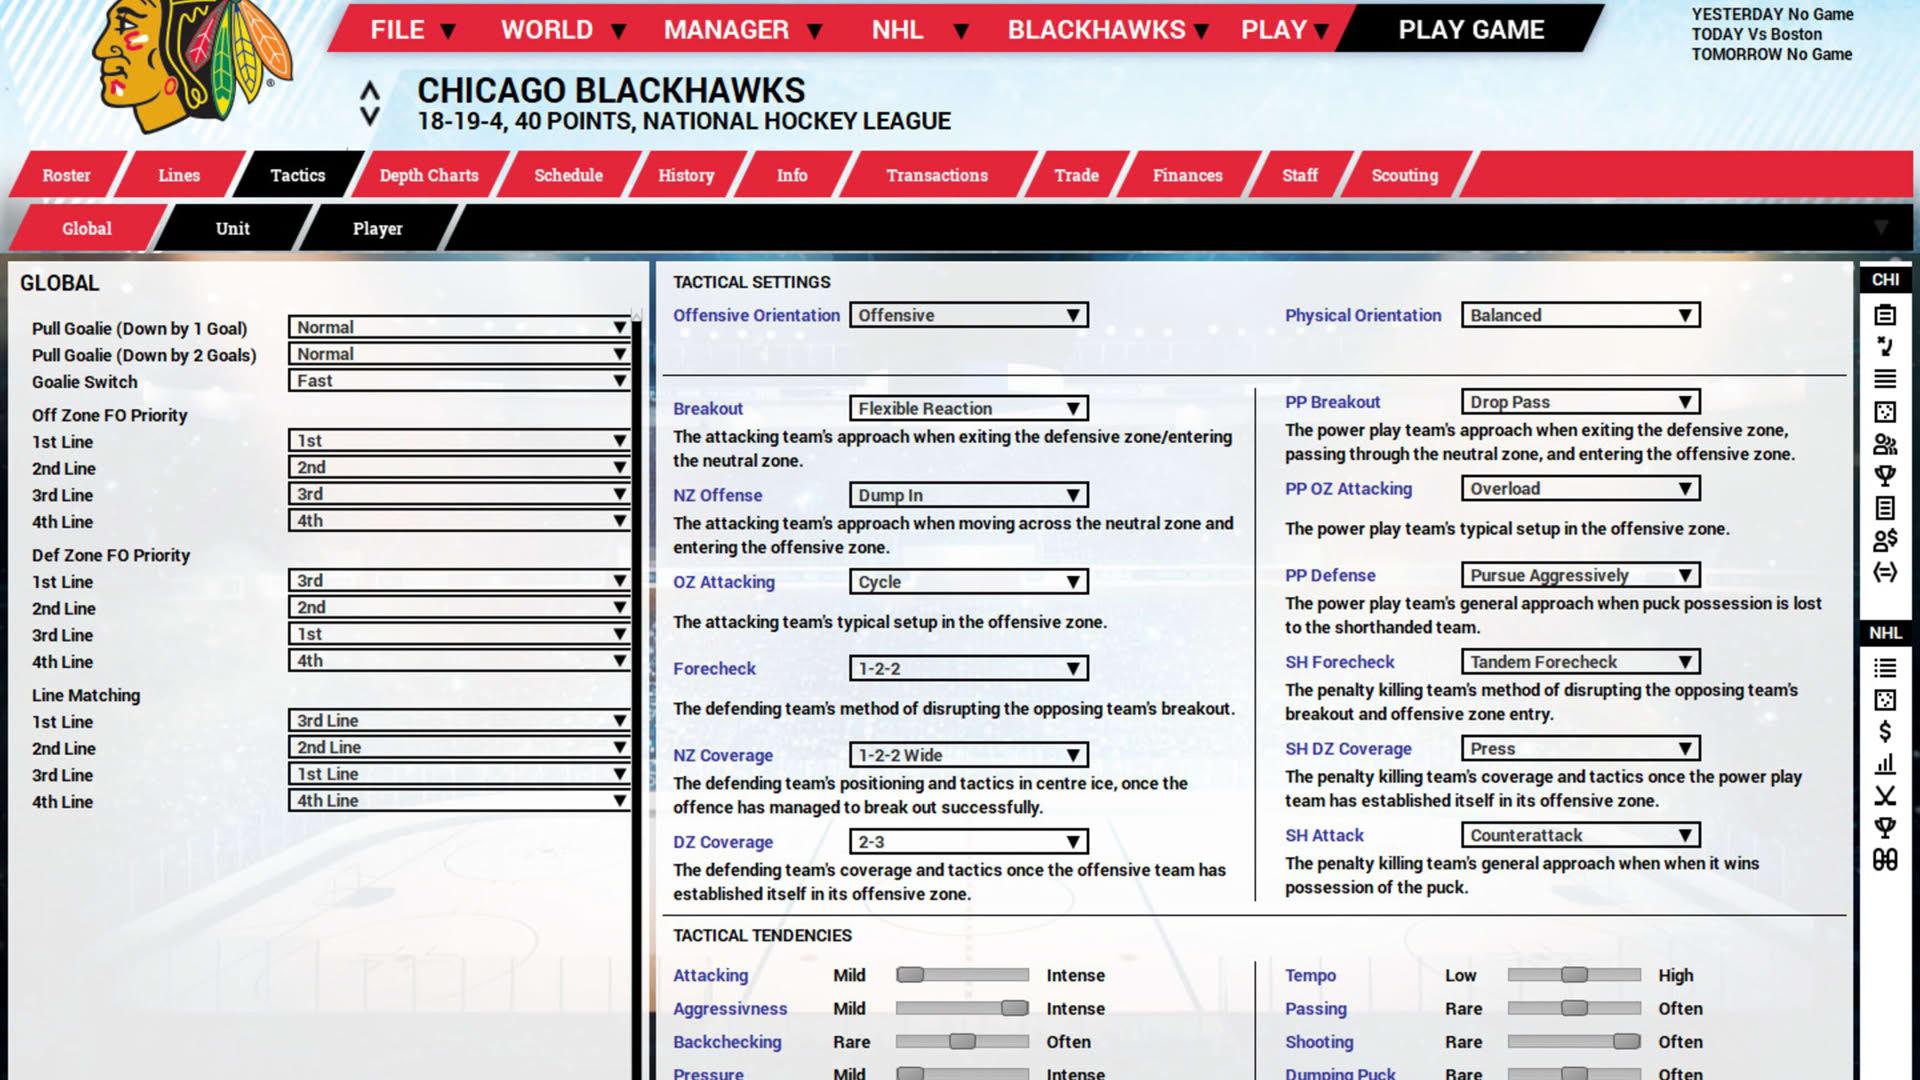Click the Tempo slider handle

point(1574,975)
